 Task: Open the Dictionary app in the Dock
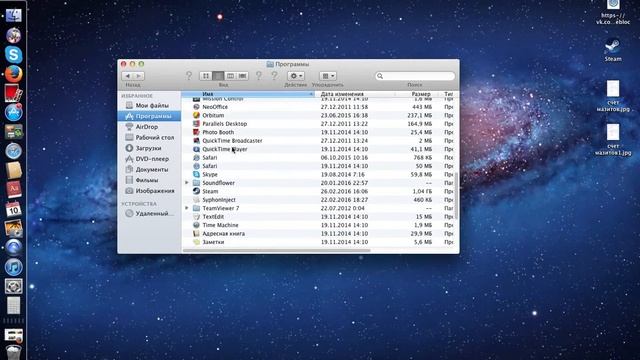click(13, 190)
